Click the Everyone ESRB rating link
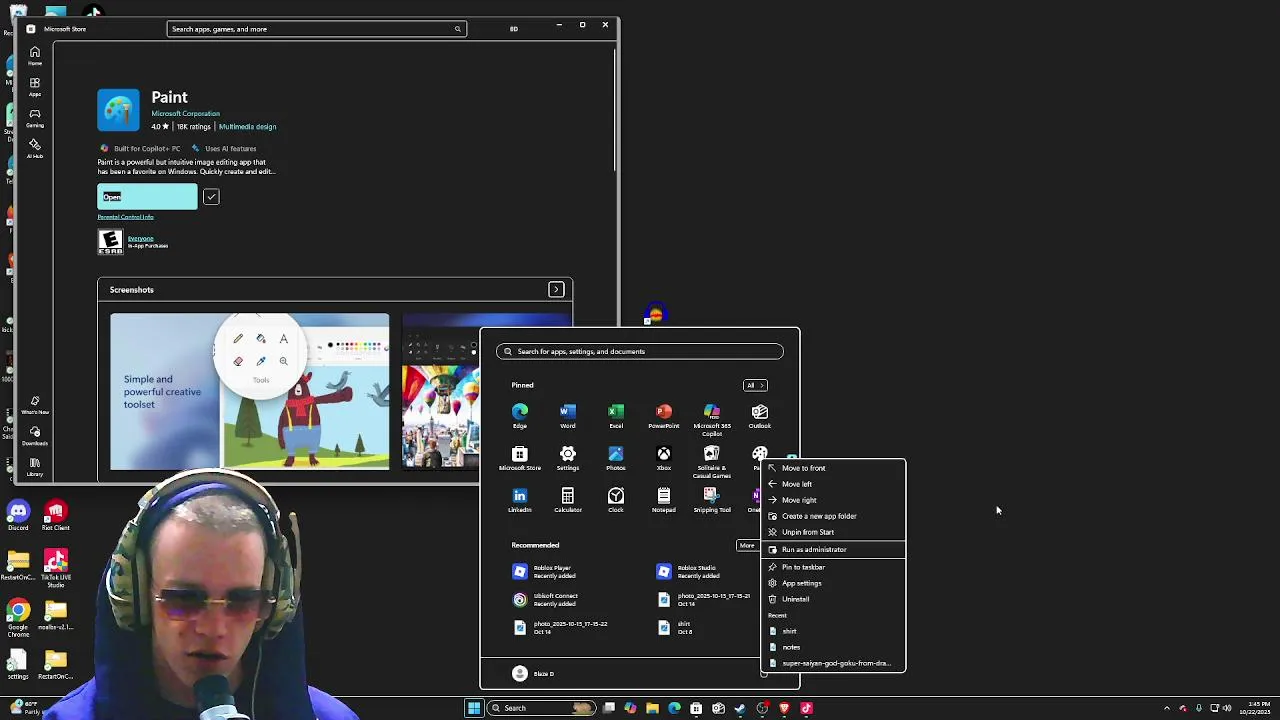The width and height of the screenshot is (1280, 720). coord(140,238)
